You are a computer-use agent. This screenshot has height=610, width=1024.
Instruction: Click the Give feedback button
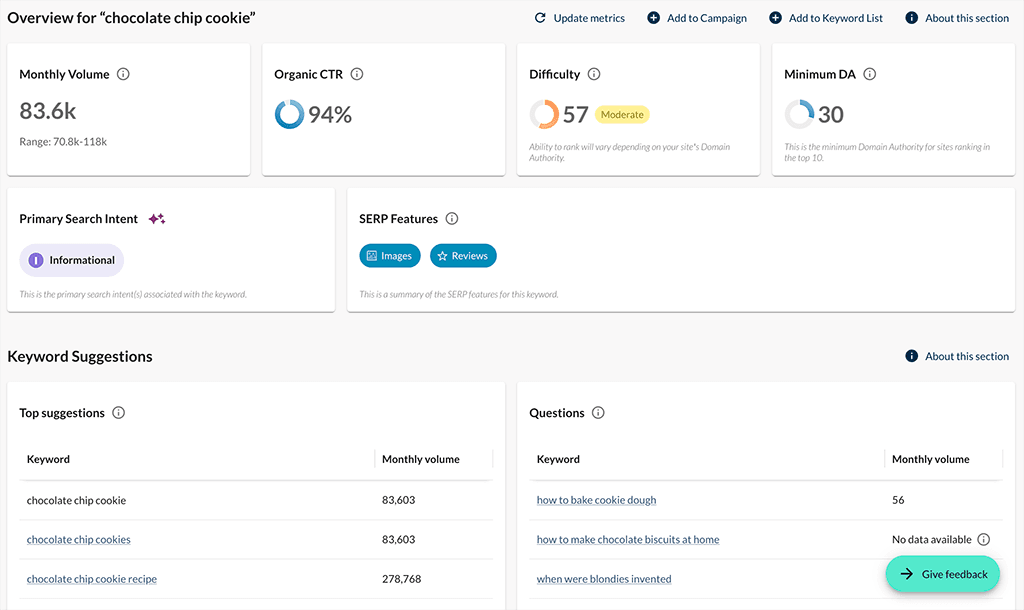tap(942, 574)
